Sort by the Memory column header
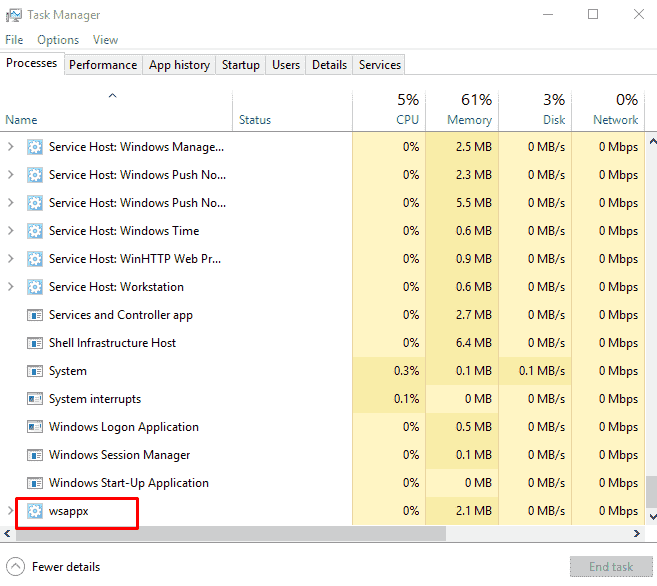The image size is (657, 586). [x=462, y=110]
